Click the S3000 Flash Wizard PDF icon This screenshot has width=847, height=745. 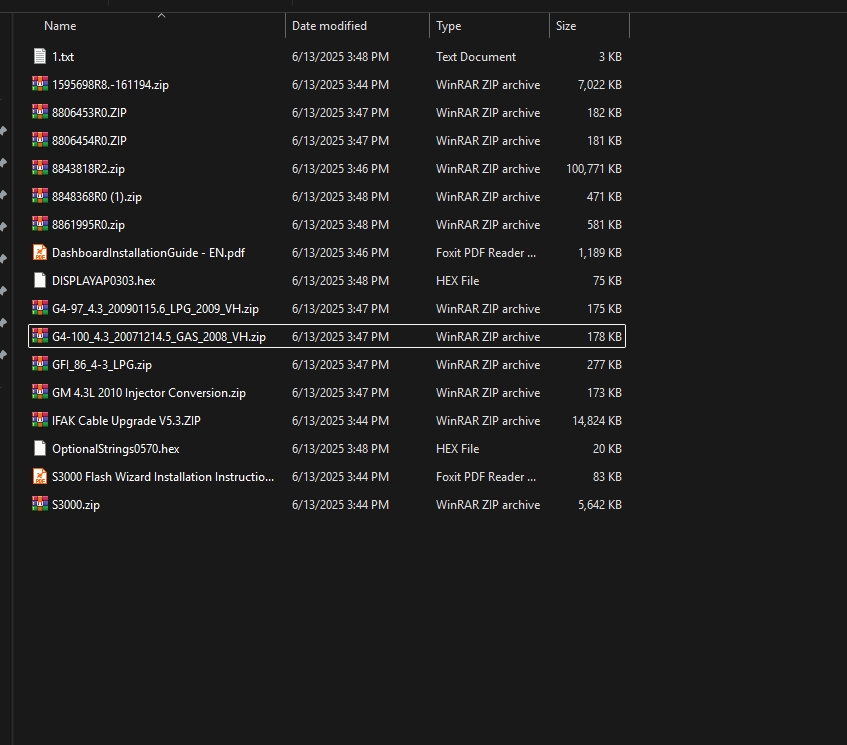coord(40,477)
